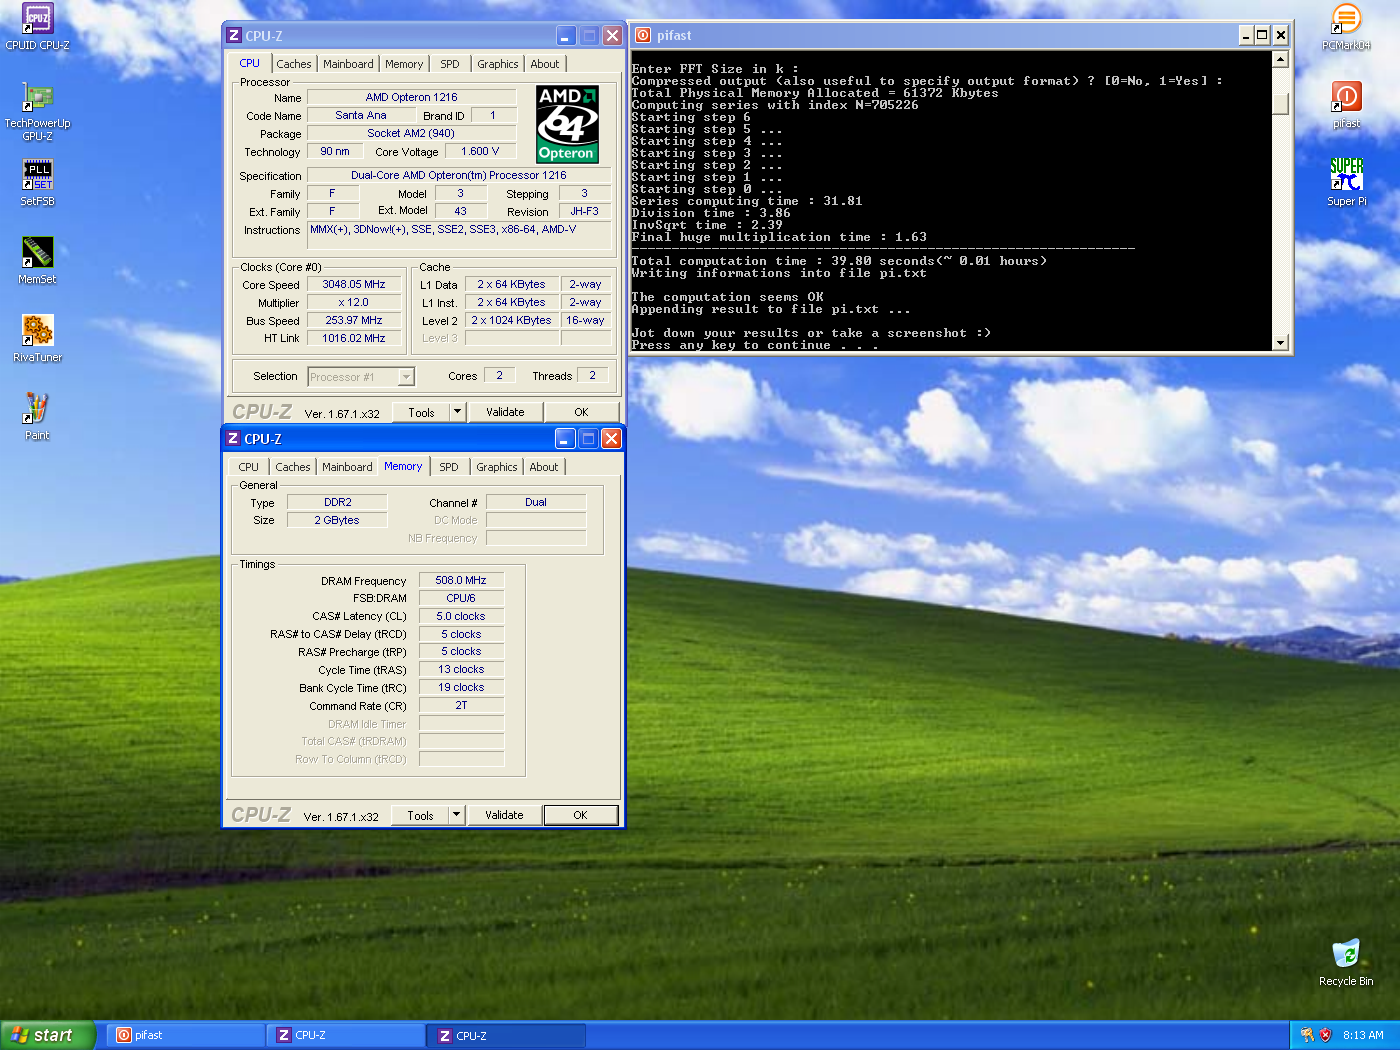The image size is (1400, 1050).
Task: Click the AMD Opteron 64 logo
Action: (567, 124)
